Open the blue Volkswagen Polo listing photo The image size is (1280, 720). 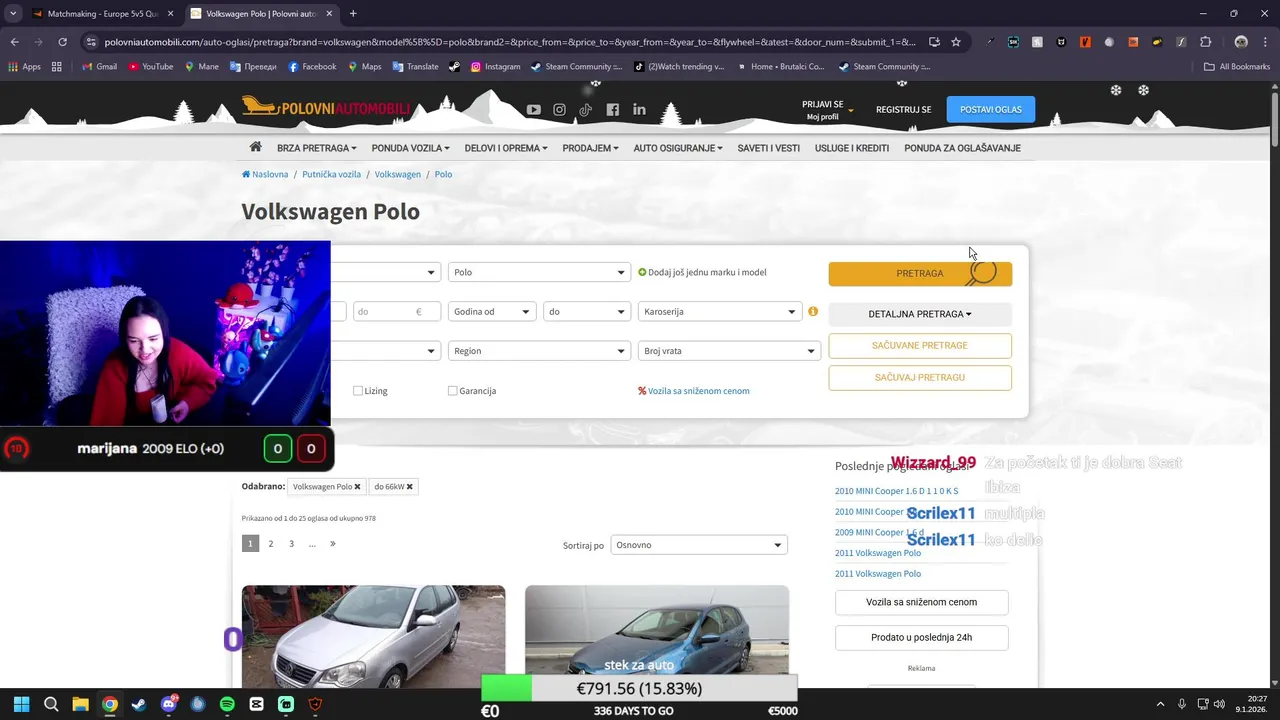coord(657,636)
